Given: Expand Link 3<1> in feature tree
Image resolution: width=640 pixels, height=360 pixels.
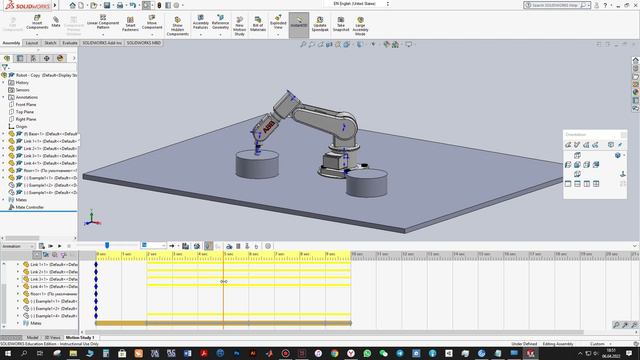Looking at the screenshot, I should (x=4, y=156).
